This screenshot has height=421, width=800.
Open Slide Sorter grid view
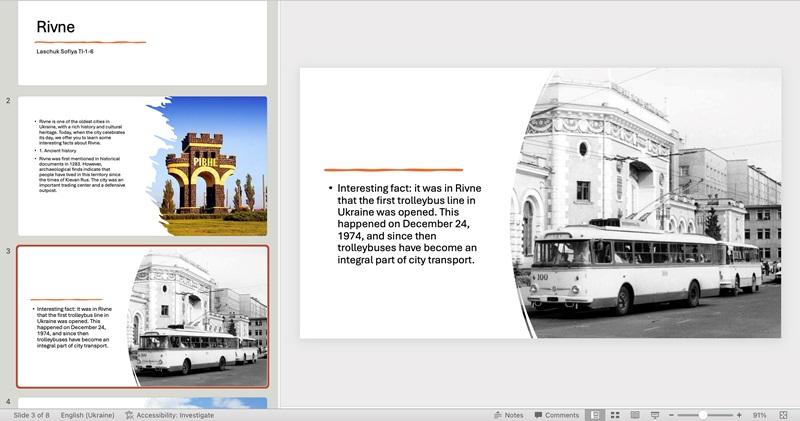coord(614,414)
